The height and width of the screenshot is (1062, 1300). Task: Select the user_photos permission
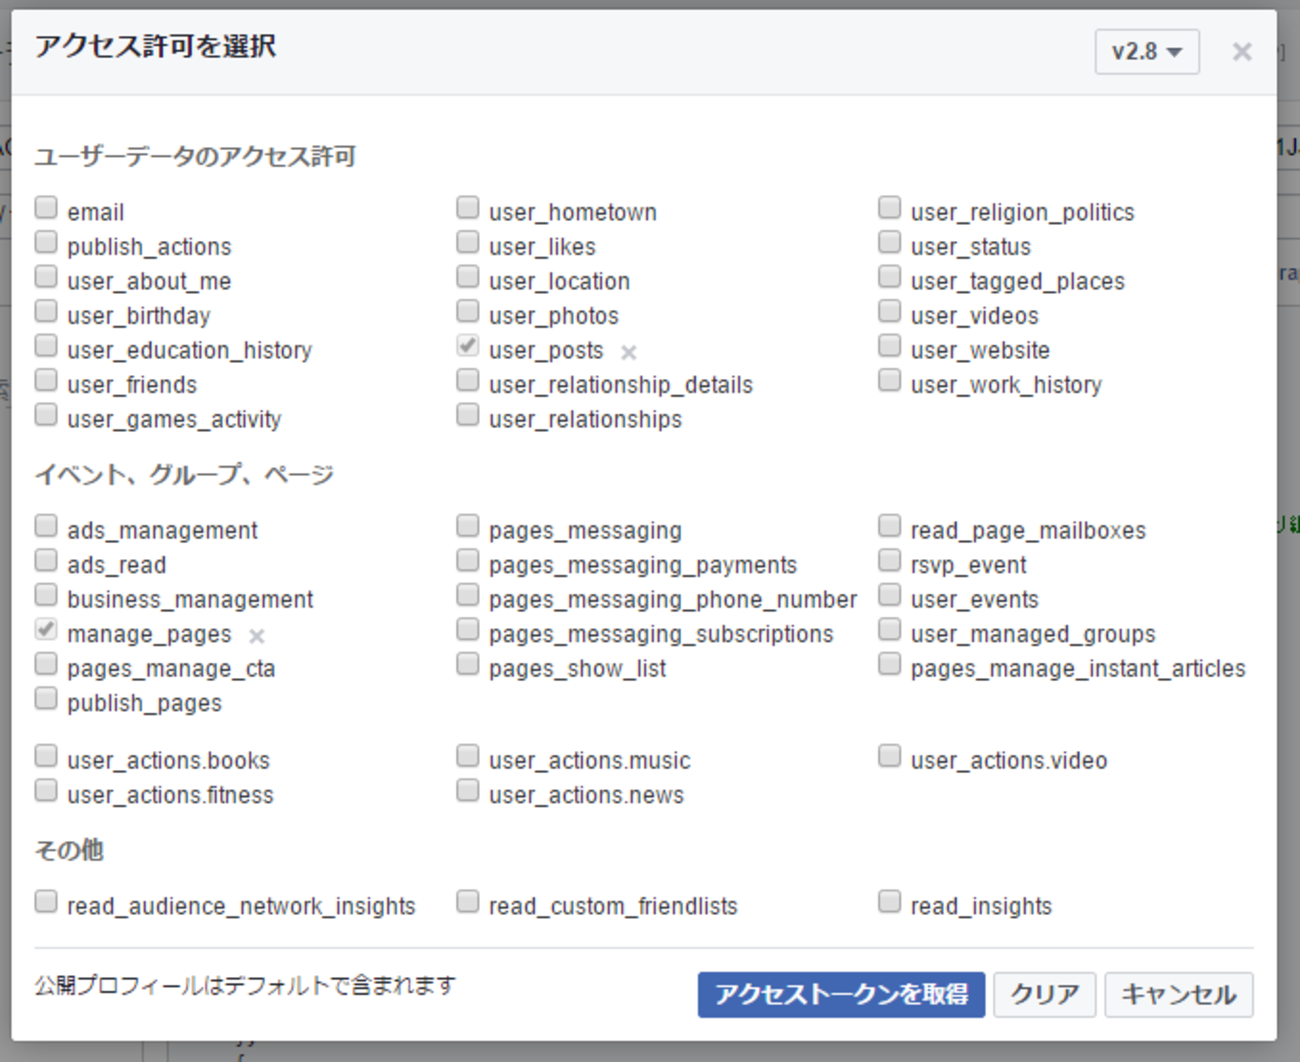[468, 311]
